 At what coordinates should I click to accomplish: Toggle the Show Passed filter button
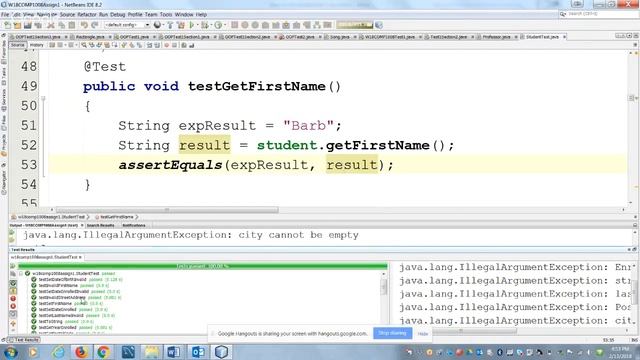[x=13, y=283]
